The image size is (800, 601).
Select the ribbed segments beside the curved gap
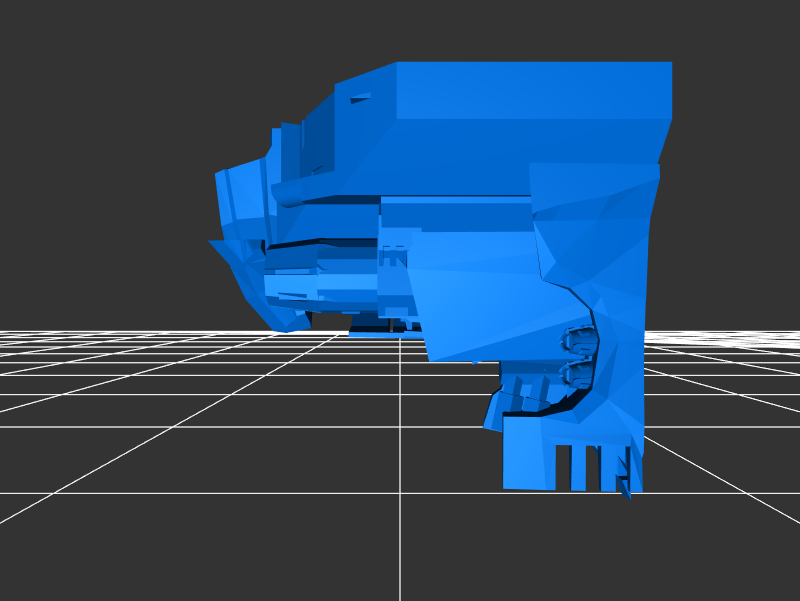(x=522, y=388)
